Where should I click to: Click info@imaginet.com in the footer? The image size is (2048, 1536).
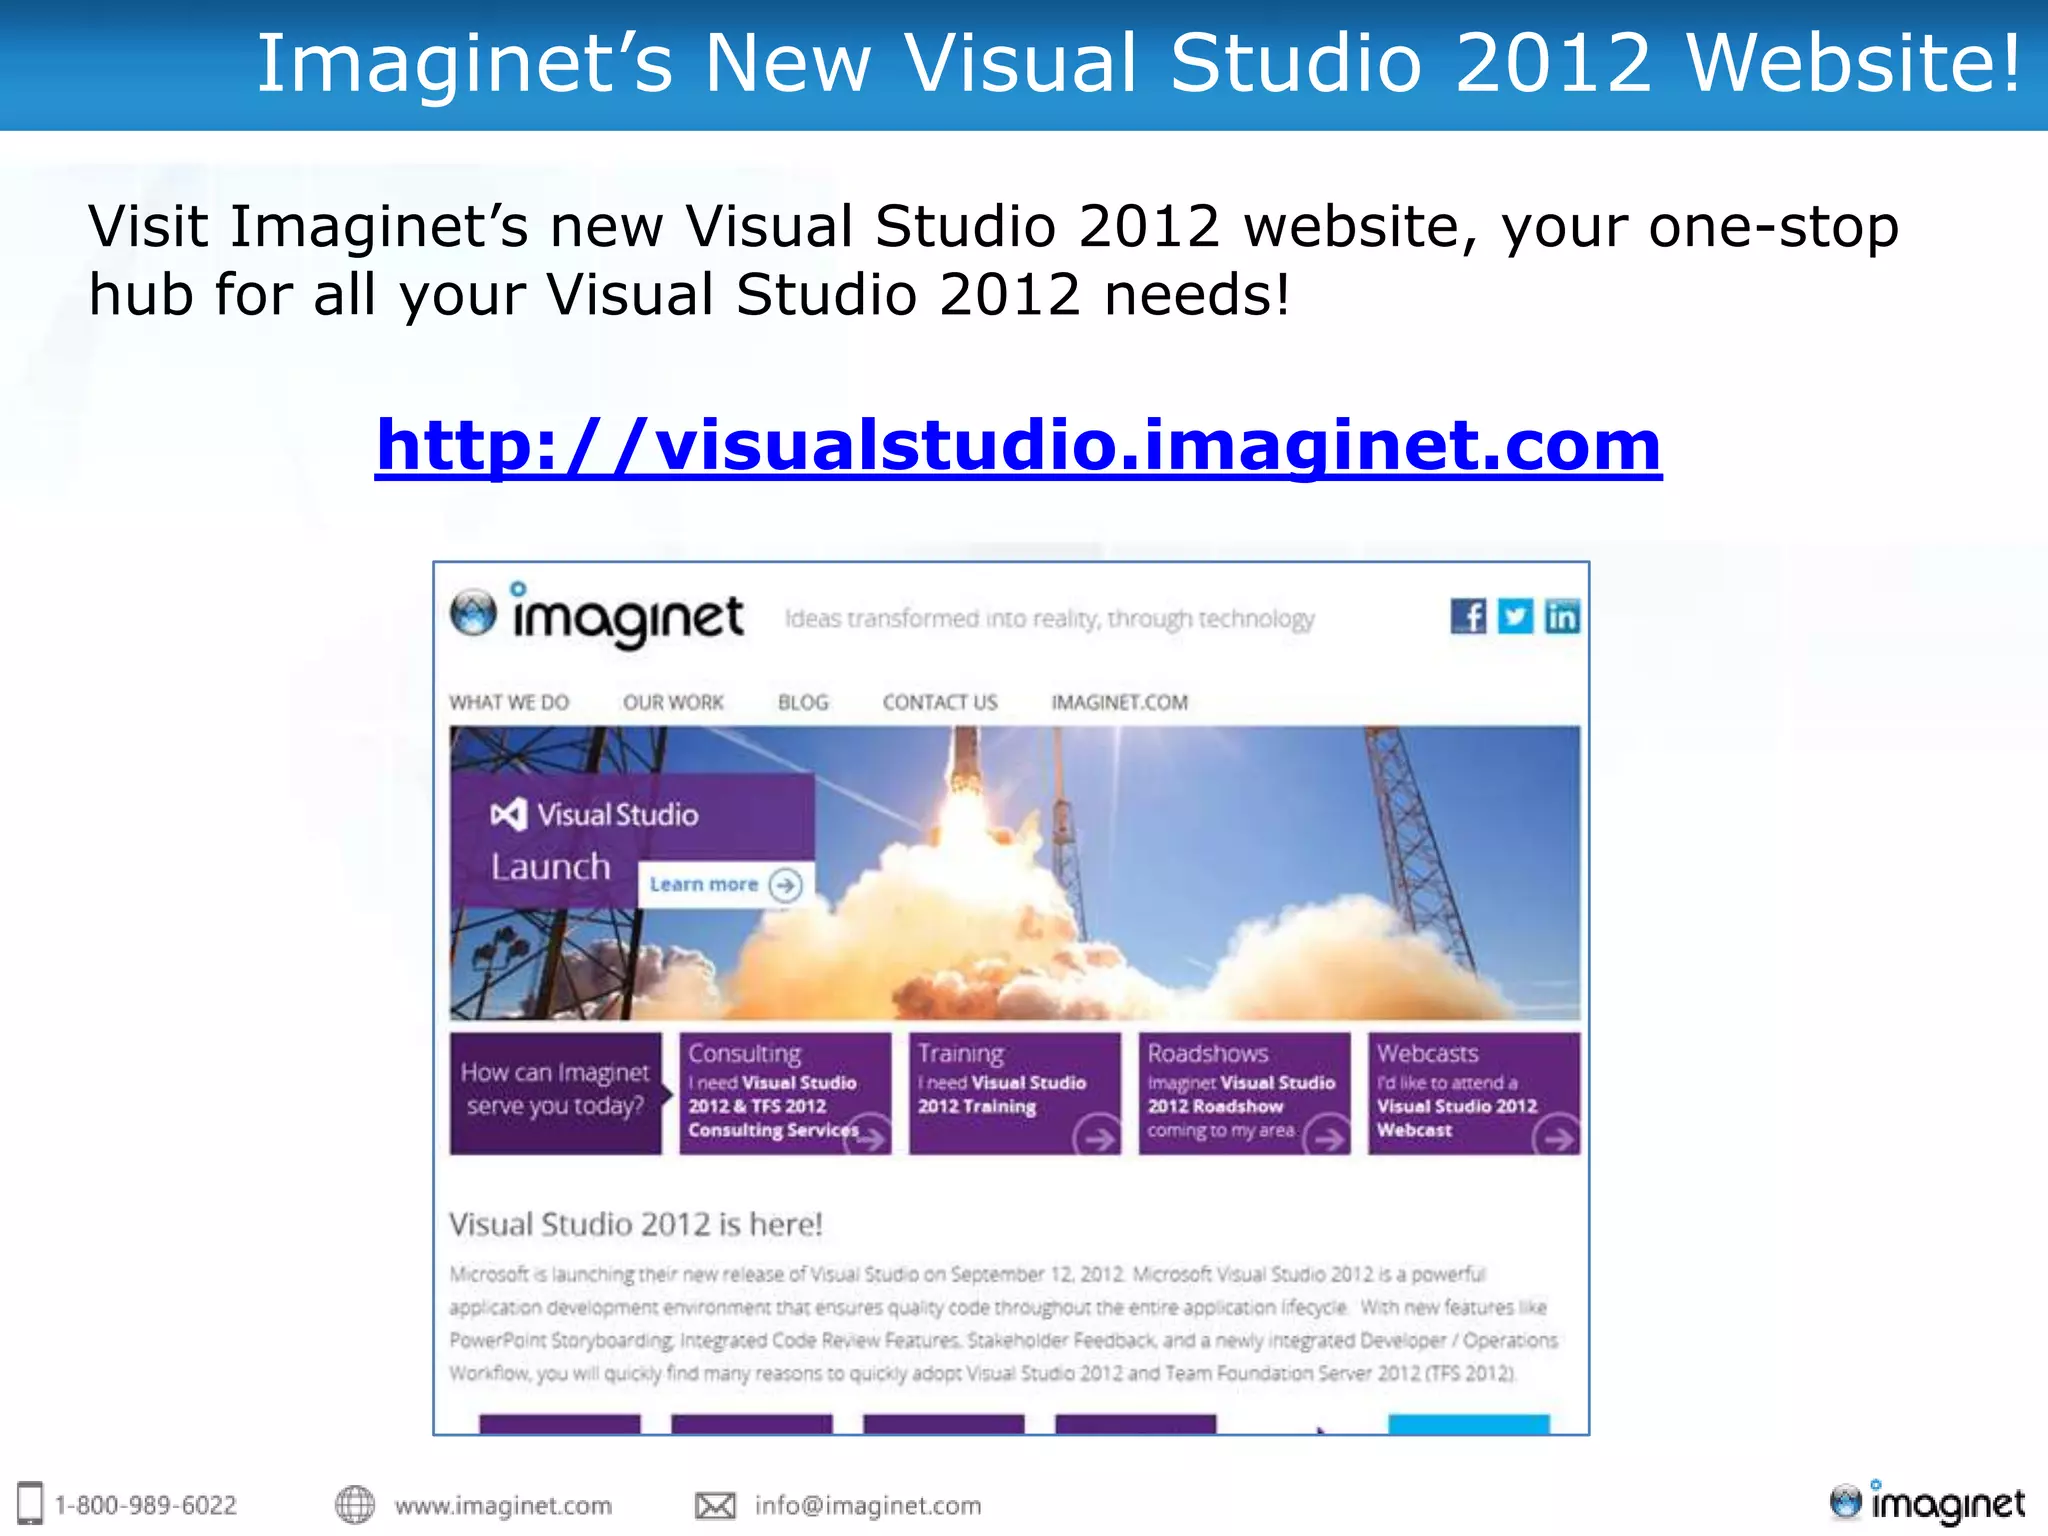(x=868, y=1505)
